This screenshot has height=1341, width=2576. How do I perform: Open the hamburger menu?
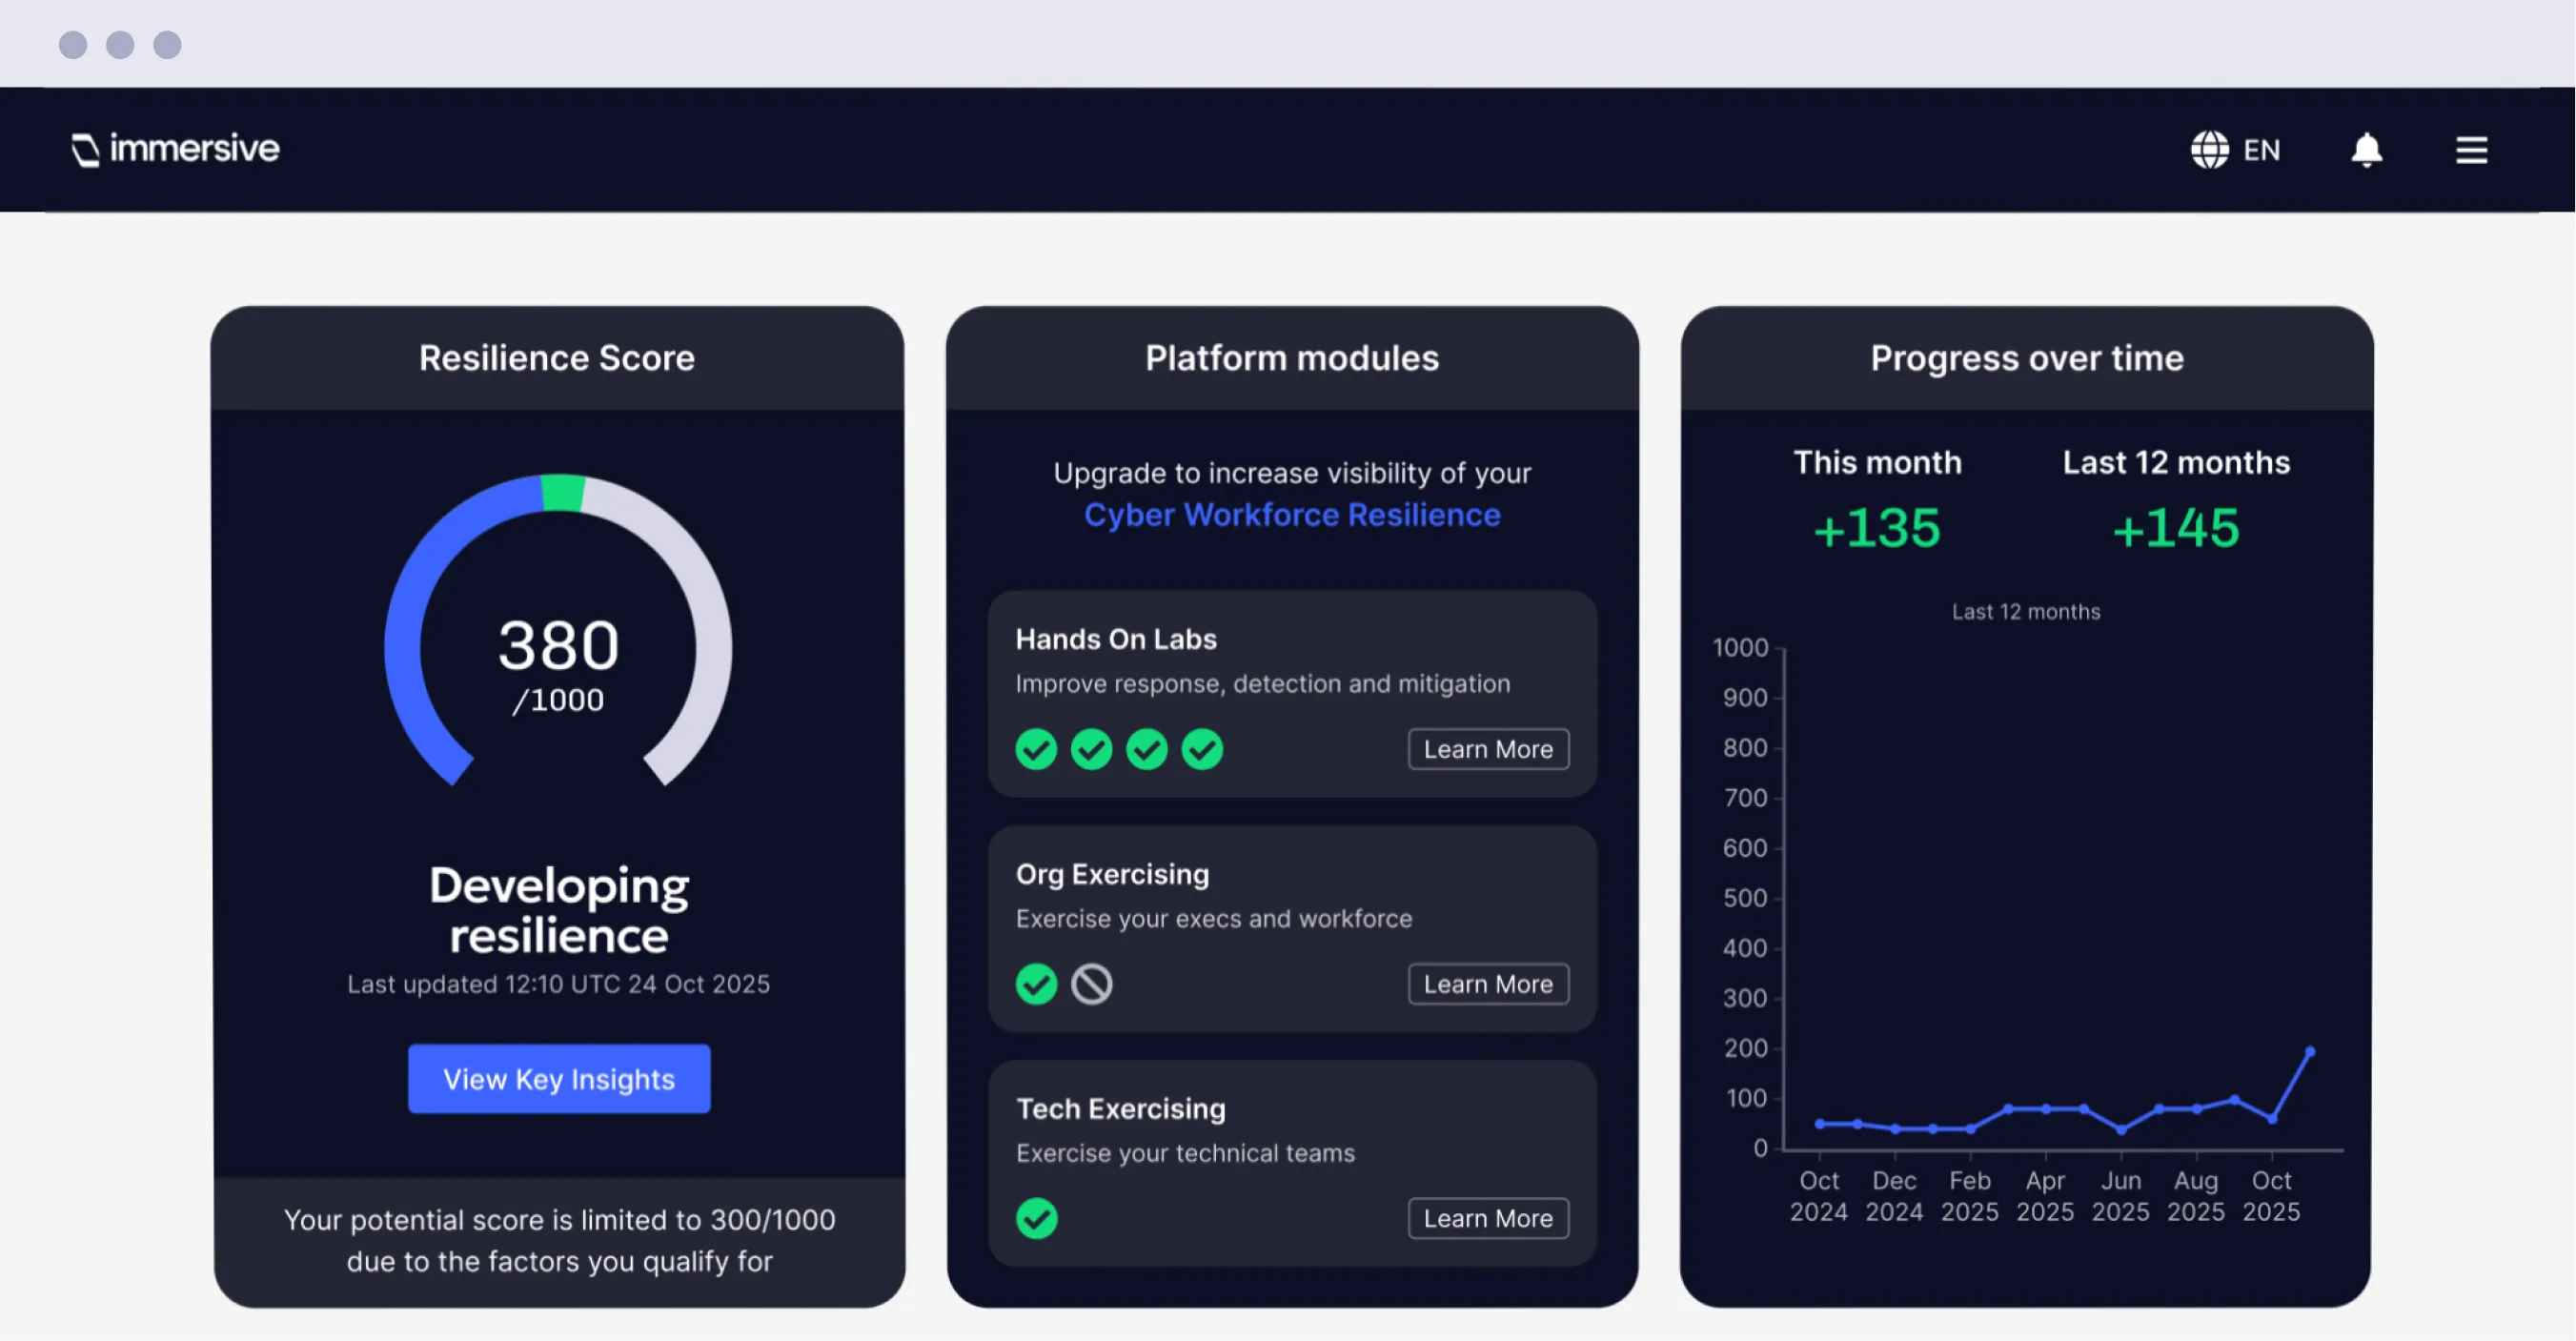coord(2470,150)
